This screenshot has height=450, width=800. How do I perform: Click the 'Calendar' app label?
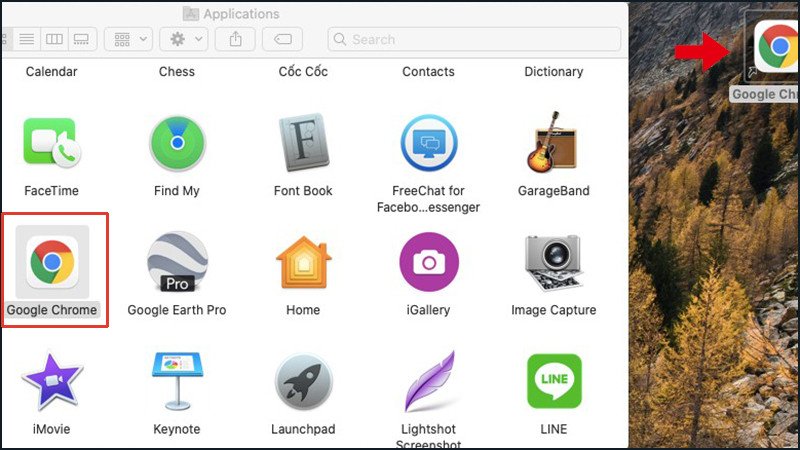[52, 71]
